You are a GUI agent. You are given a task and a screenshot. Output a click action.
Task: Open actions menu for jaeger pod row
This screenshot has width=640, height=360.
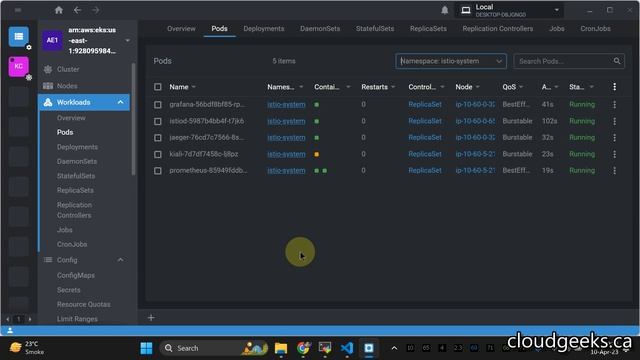[614, 138]
